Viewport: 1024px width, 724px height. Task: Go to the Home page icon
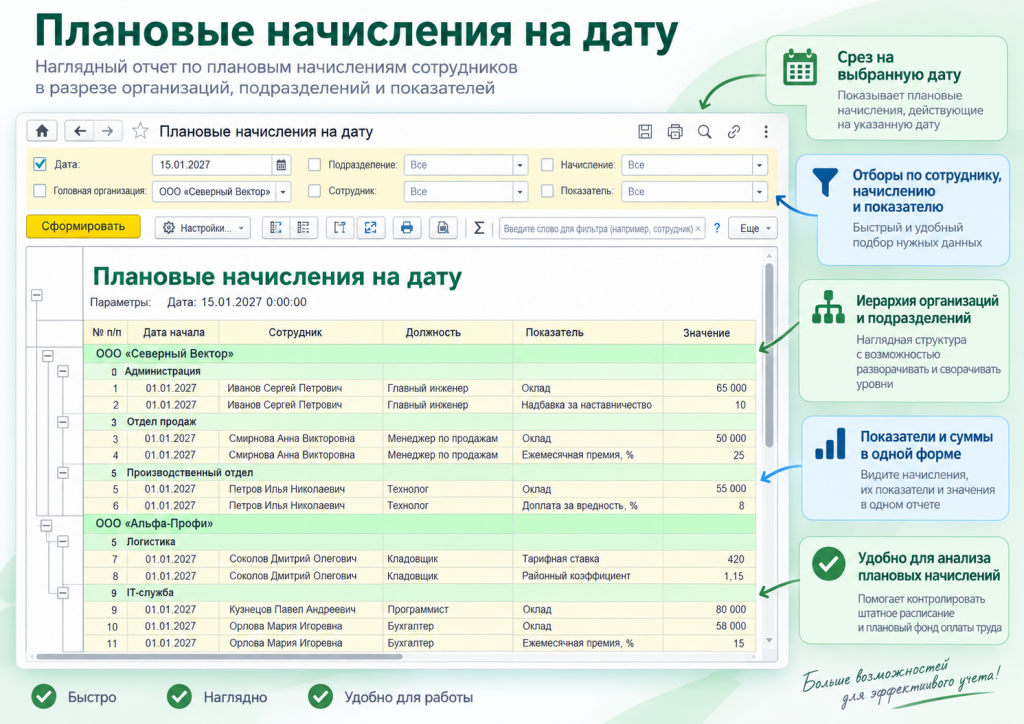tap(42, 131)
